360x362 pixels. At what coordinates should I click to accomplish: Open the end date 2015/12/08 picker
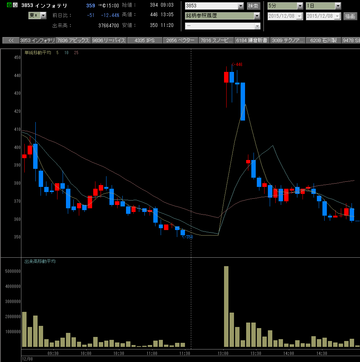coord(338,16)
